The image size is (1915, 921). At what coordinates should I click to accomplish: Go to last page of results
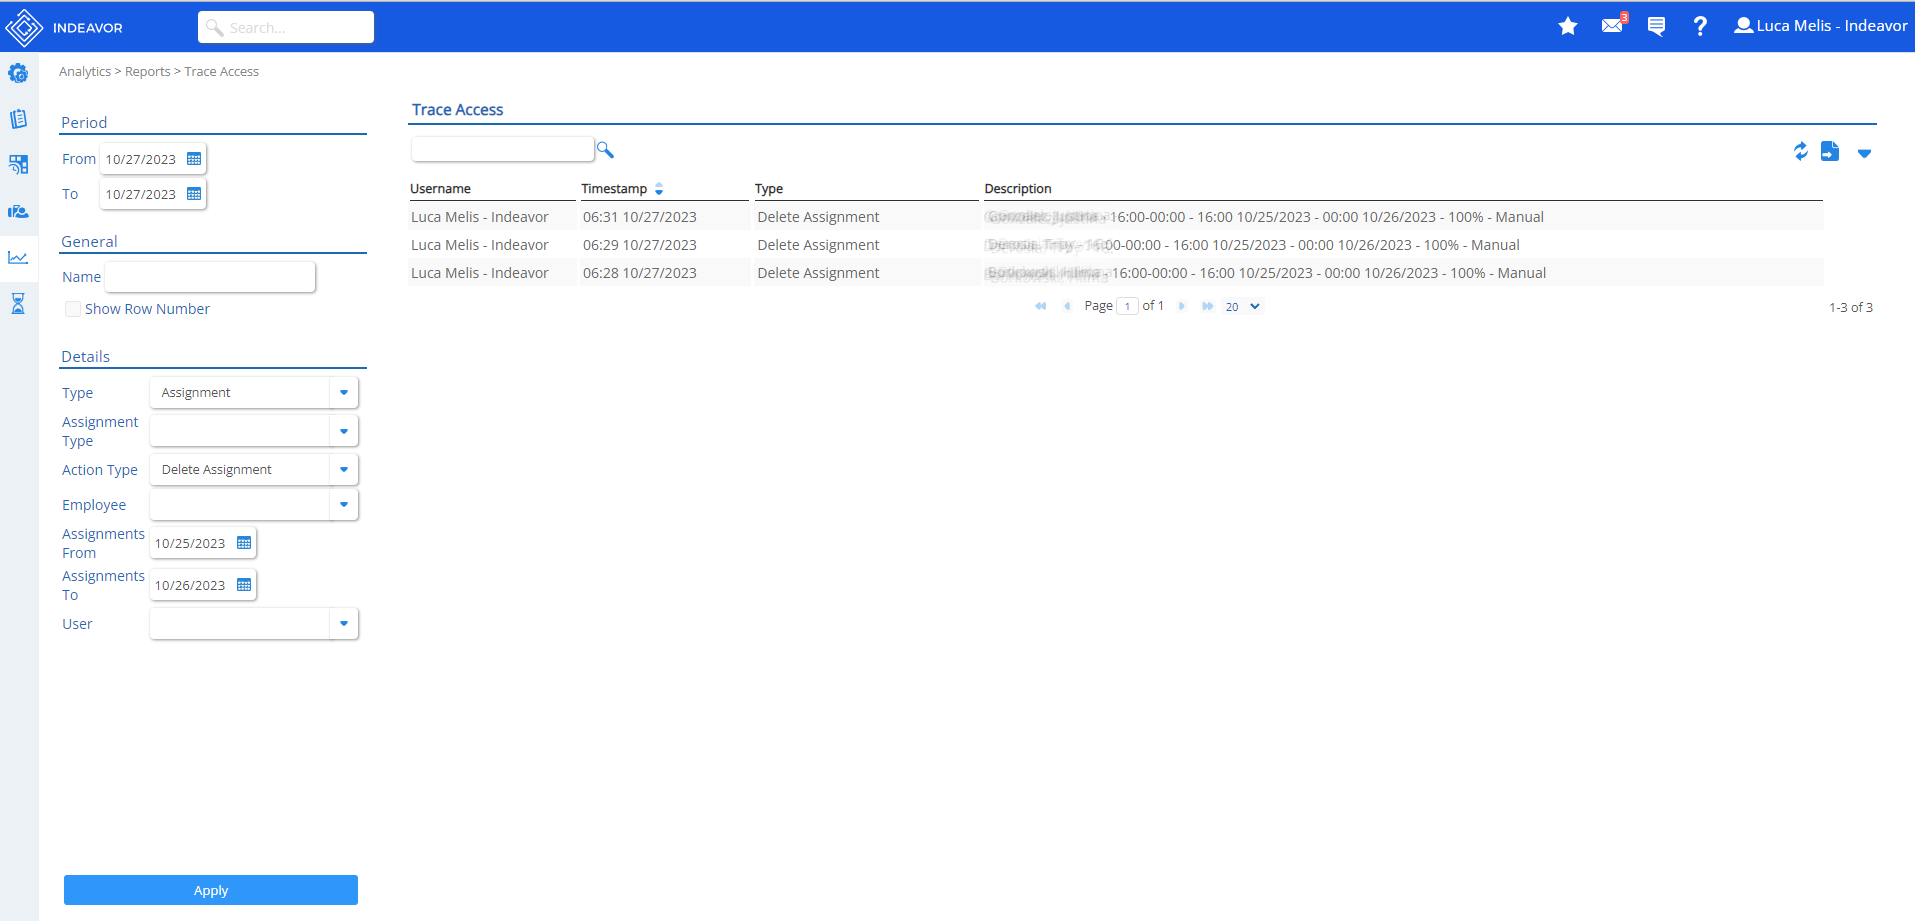[1207, 306]
